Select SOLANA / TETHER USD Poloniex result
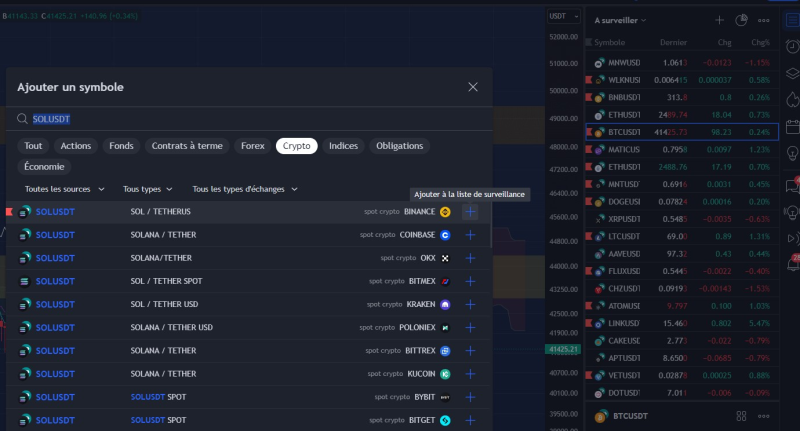Viewport: 800px width, 431px height. point(247,328)
